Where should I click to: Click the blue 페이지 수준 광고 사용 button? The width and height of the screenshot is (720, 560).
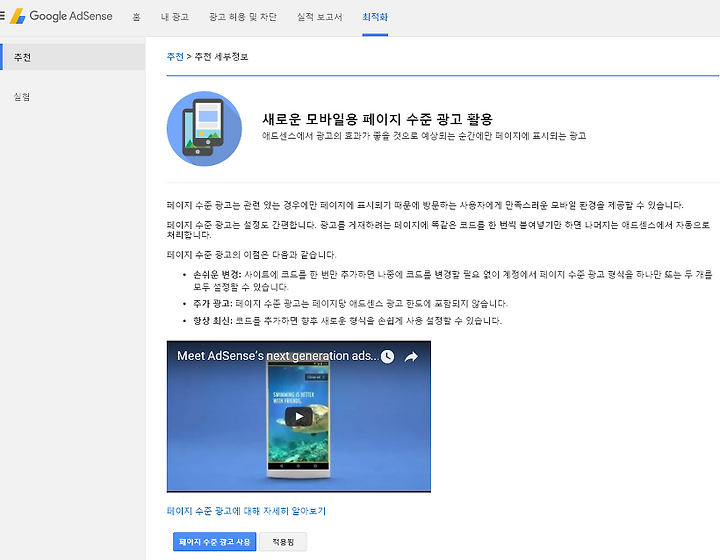(214, 542)
